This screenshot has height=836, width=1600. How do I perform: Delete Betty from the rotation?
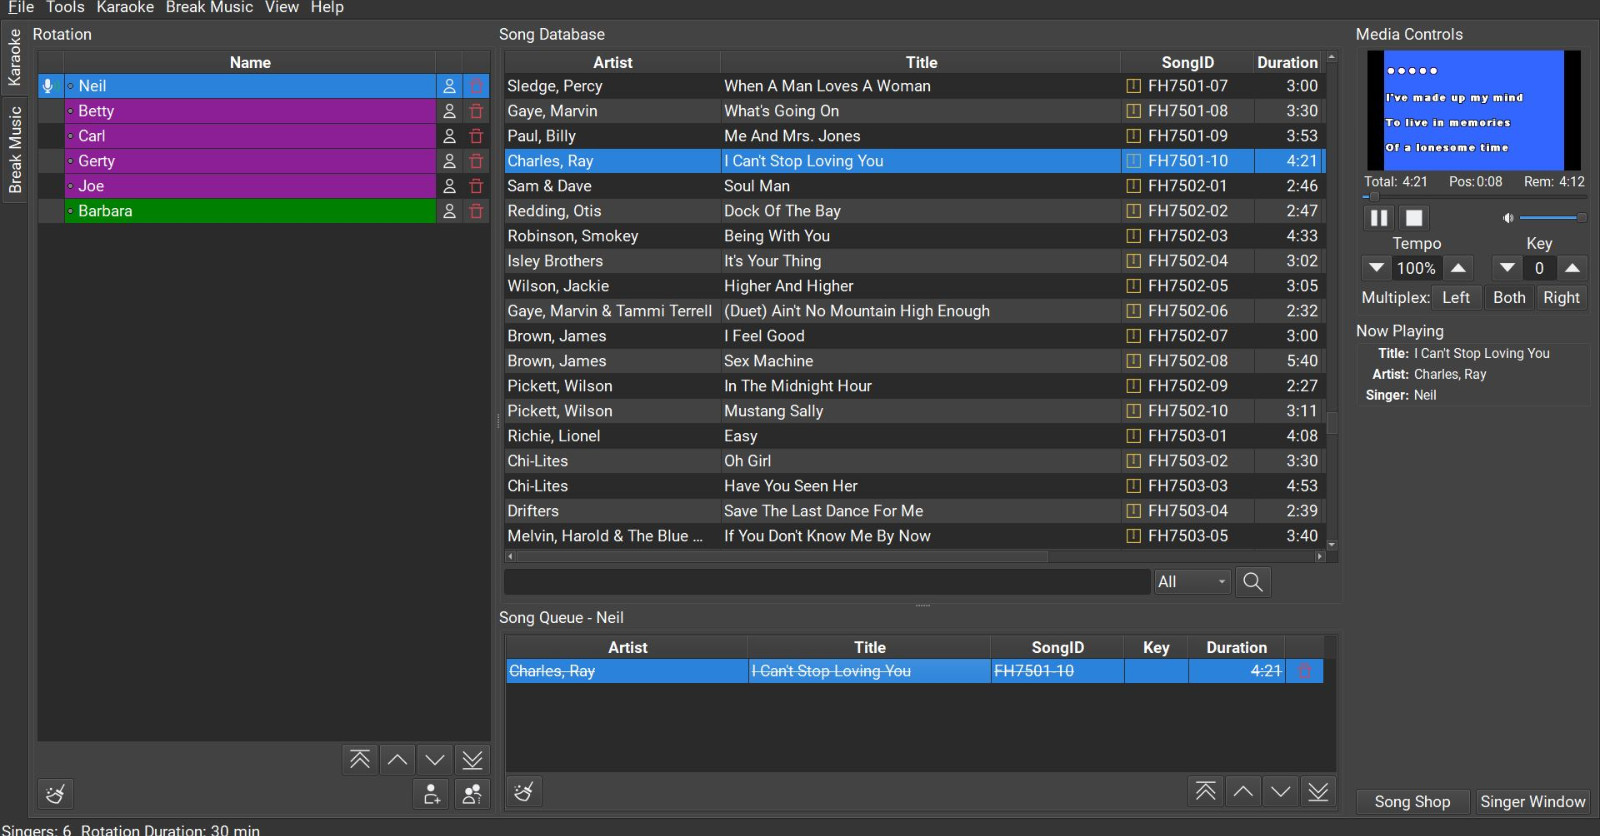pos(476,111)
